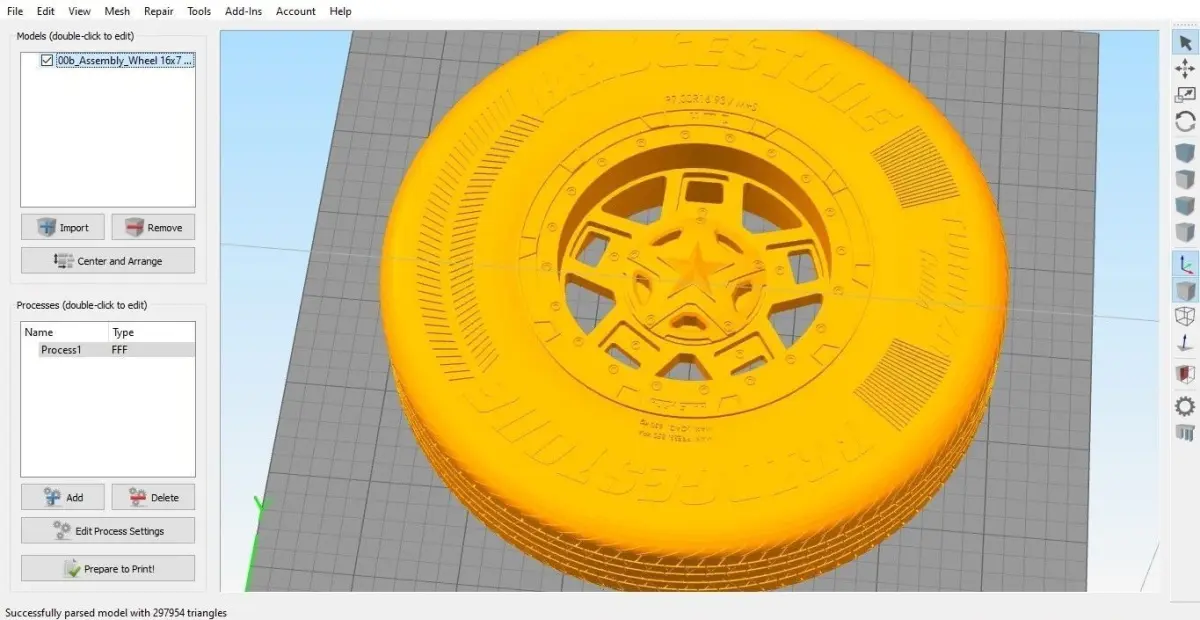This screenshot has width=1200, height=620.
Task: Uncheck the 00b_Assembly_Wheel model checkbox
Action: [47, 60]
